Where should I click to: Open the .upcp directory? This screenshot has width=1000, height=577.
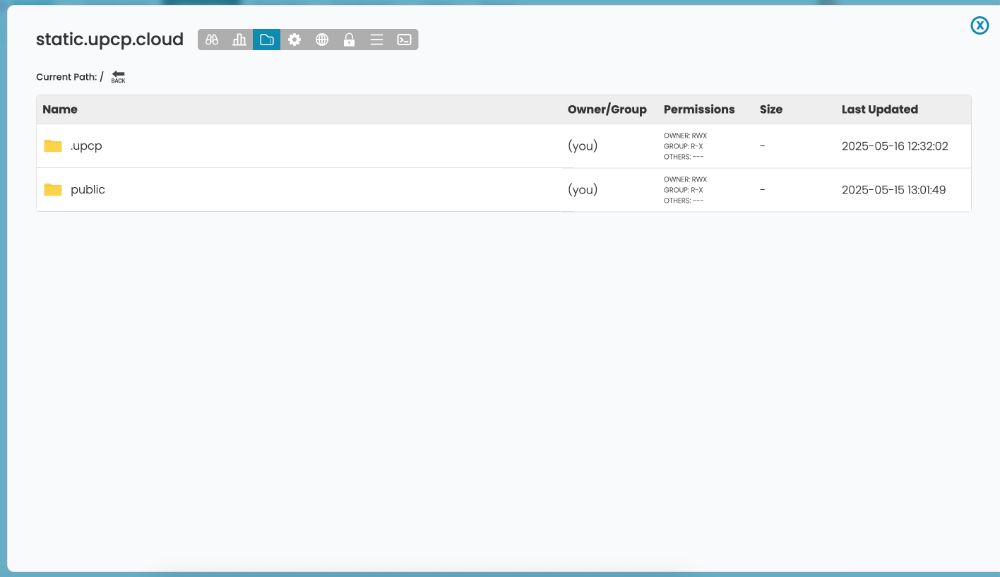click(x=85, y=146)
